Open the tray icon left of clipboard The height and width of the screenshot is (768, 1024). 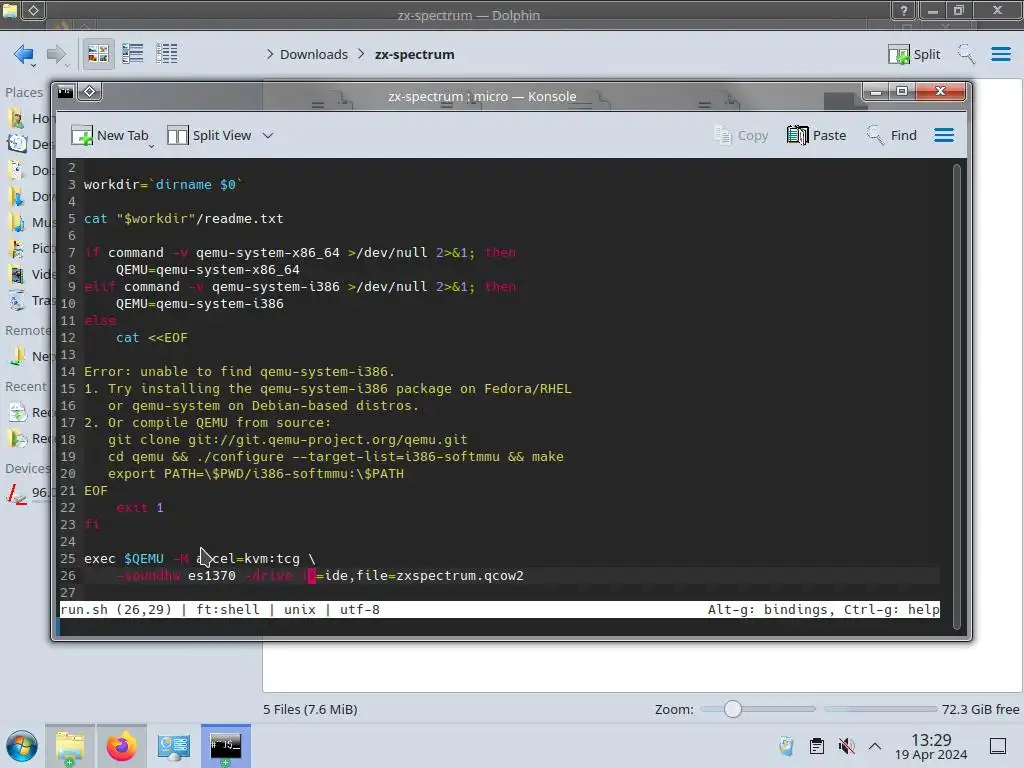786,746
